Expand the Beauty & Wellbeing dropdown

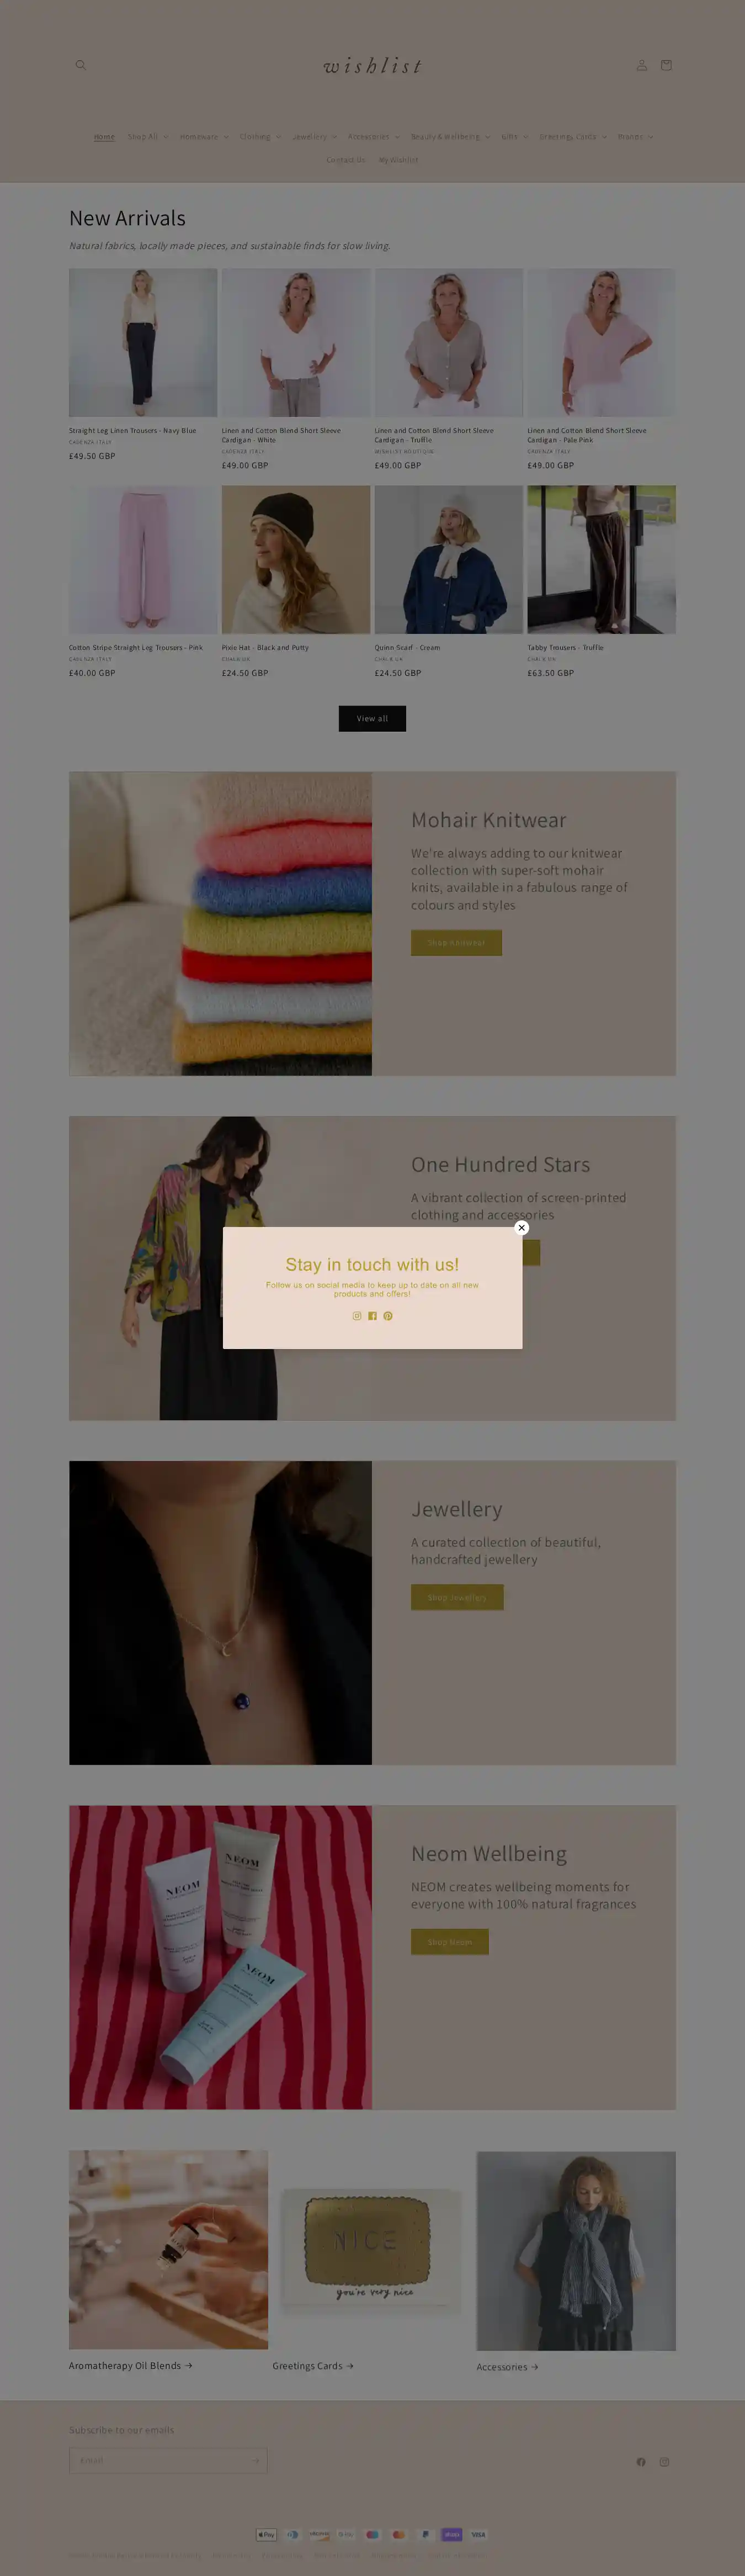(x=450, y=137)
